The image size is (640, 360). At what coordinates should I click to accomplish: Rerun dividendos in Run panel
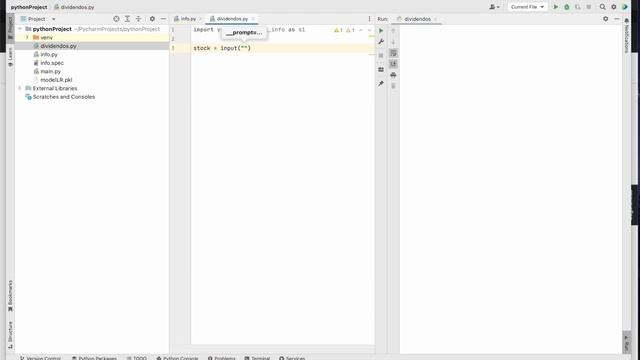(381, 31)
